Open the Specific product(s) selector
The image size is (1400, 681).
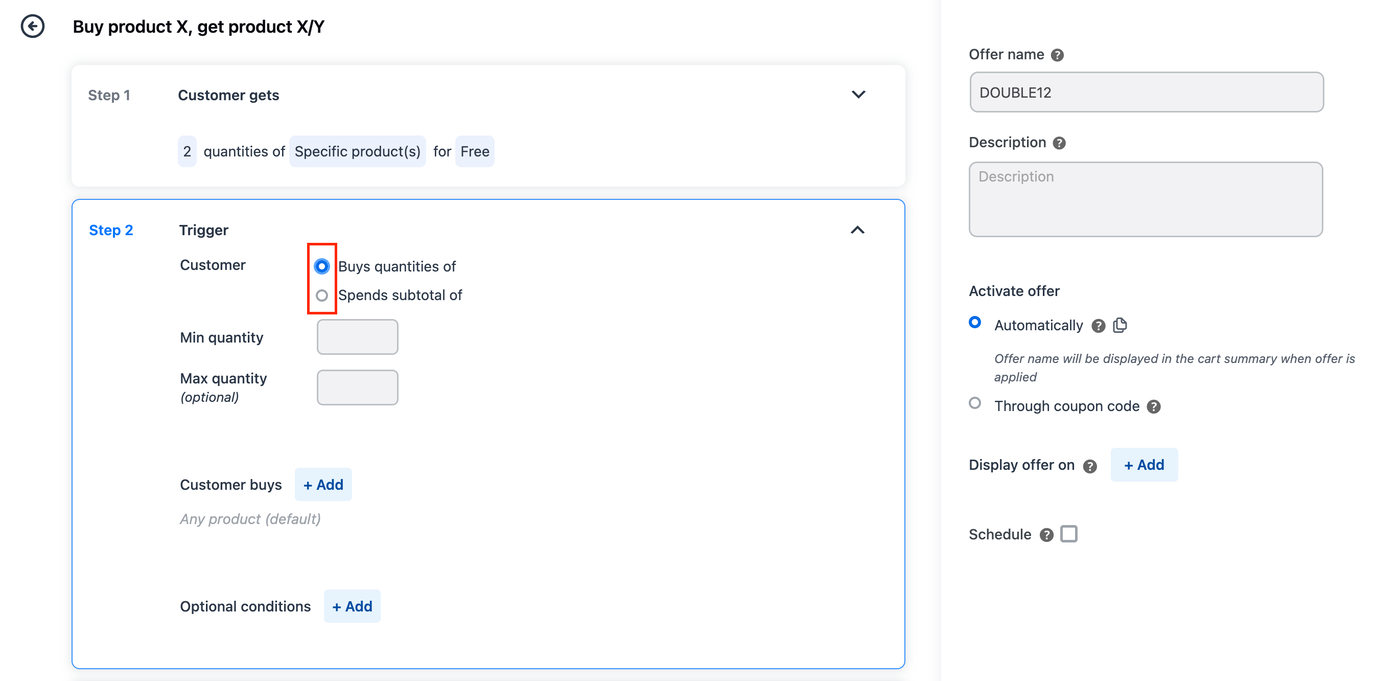(357, 151)
